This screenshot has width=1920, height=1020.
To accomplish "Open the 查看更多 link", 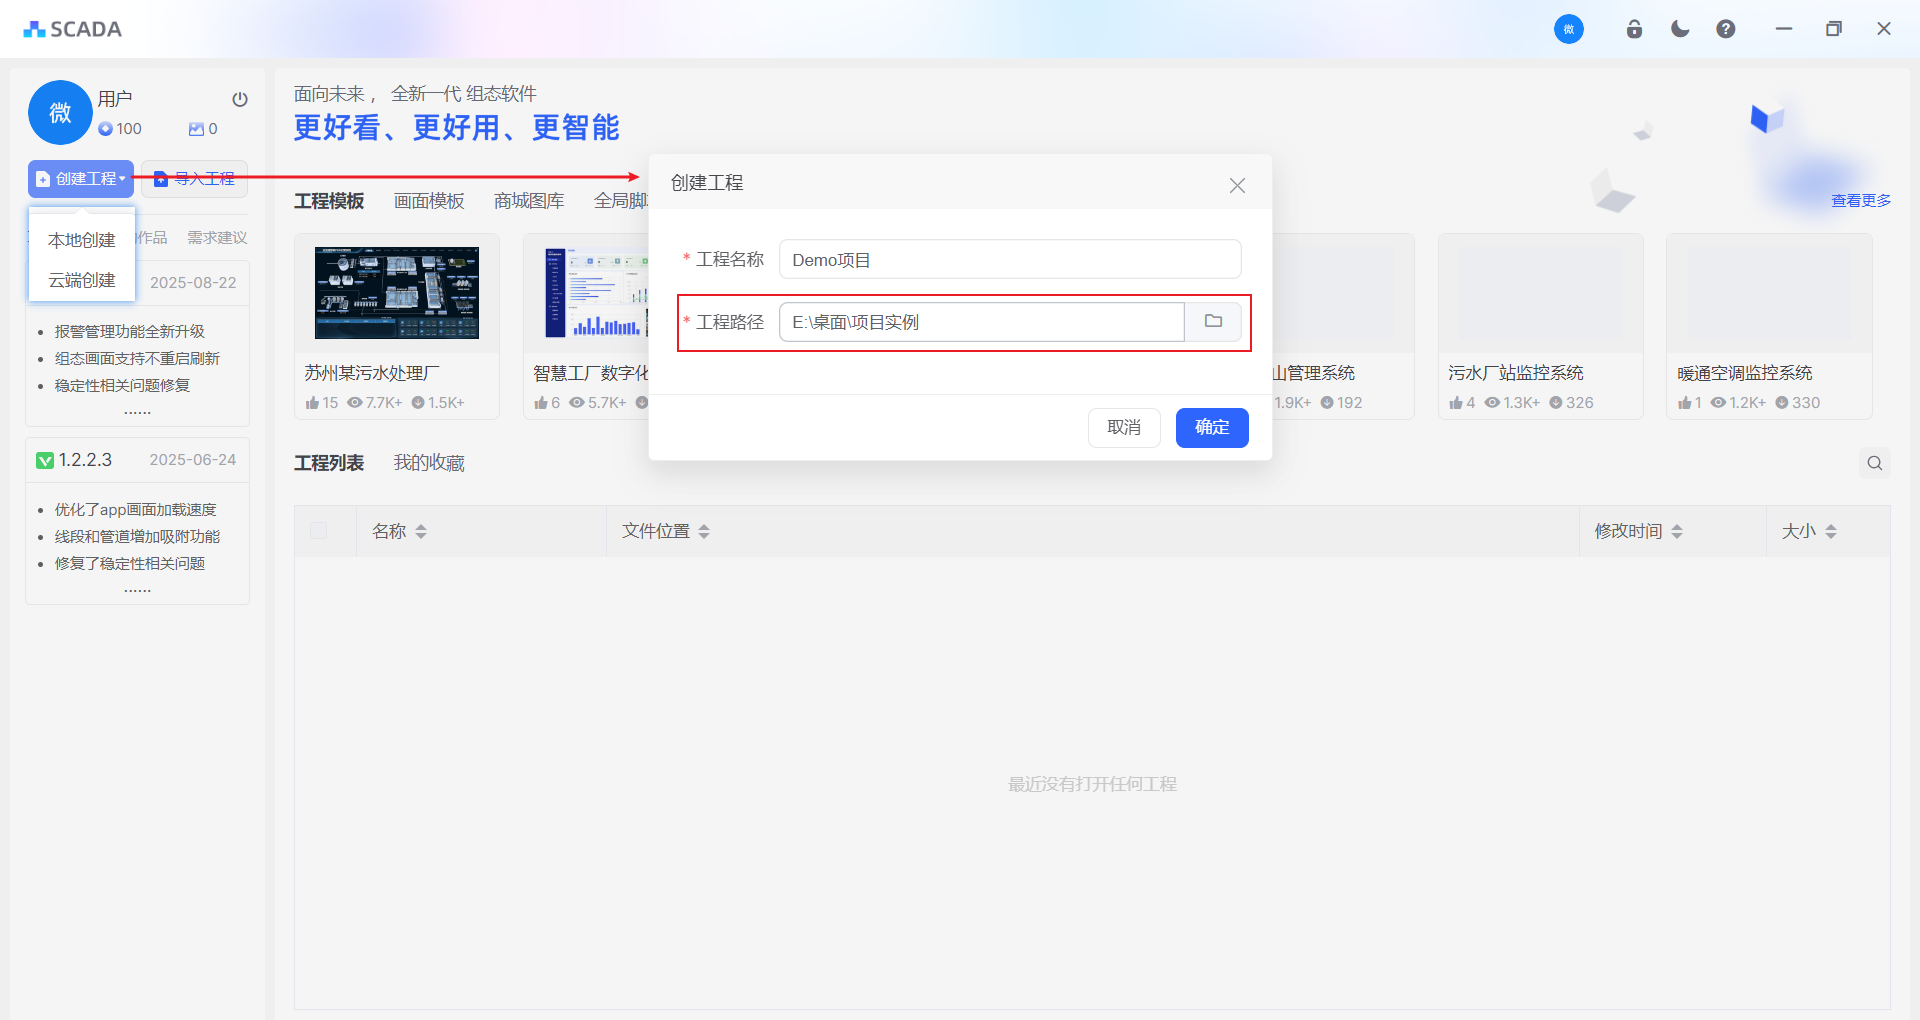I will tap(1860, 201).
